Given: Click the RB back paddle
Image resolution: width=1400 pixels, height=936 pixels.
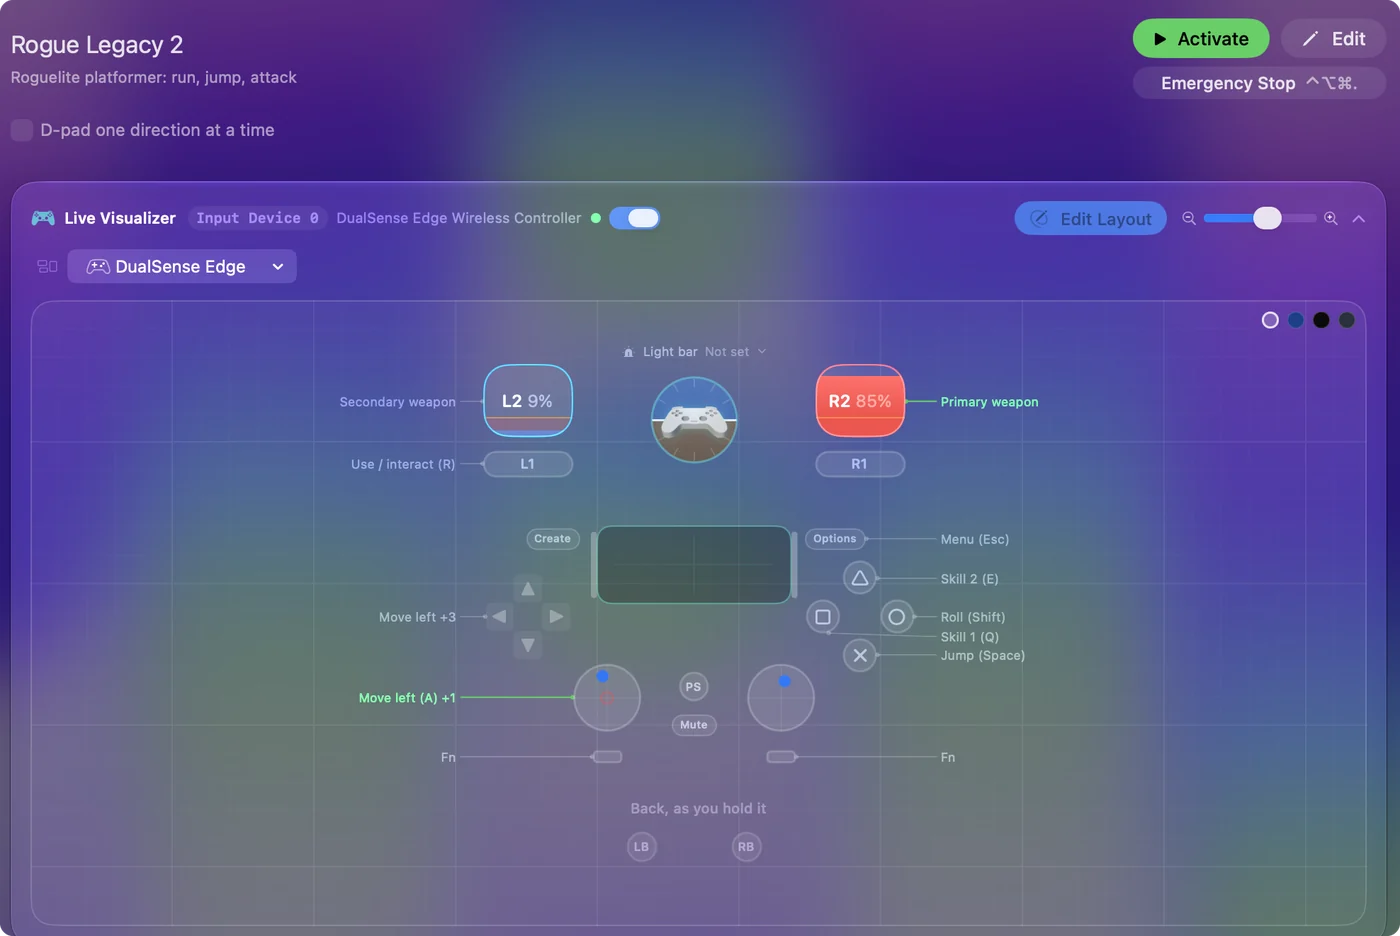Looking at the screenshot, I should [746, 847].
